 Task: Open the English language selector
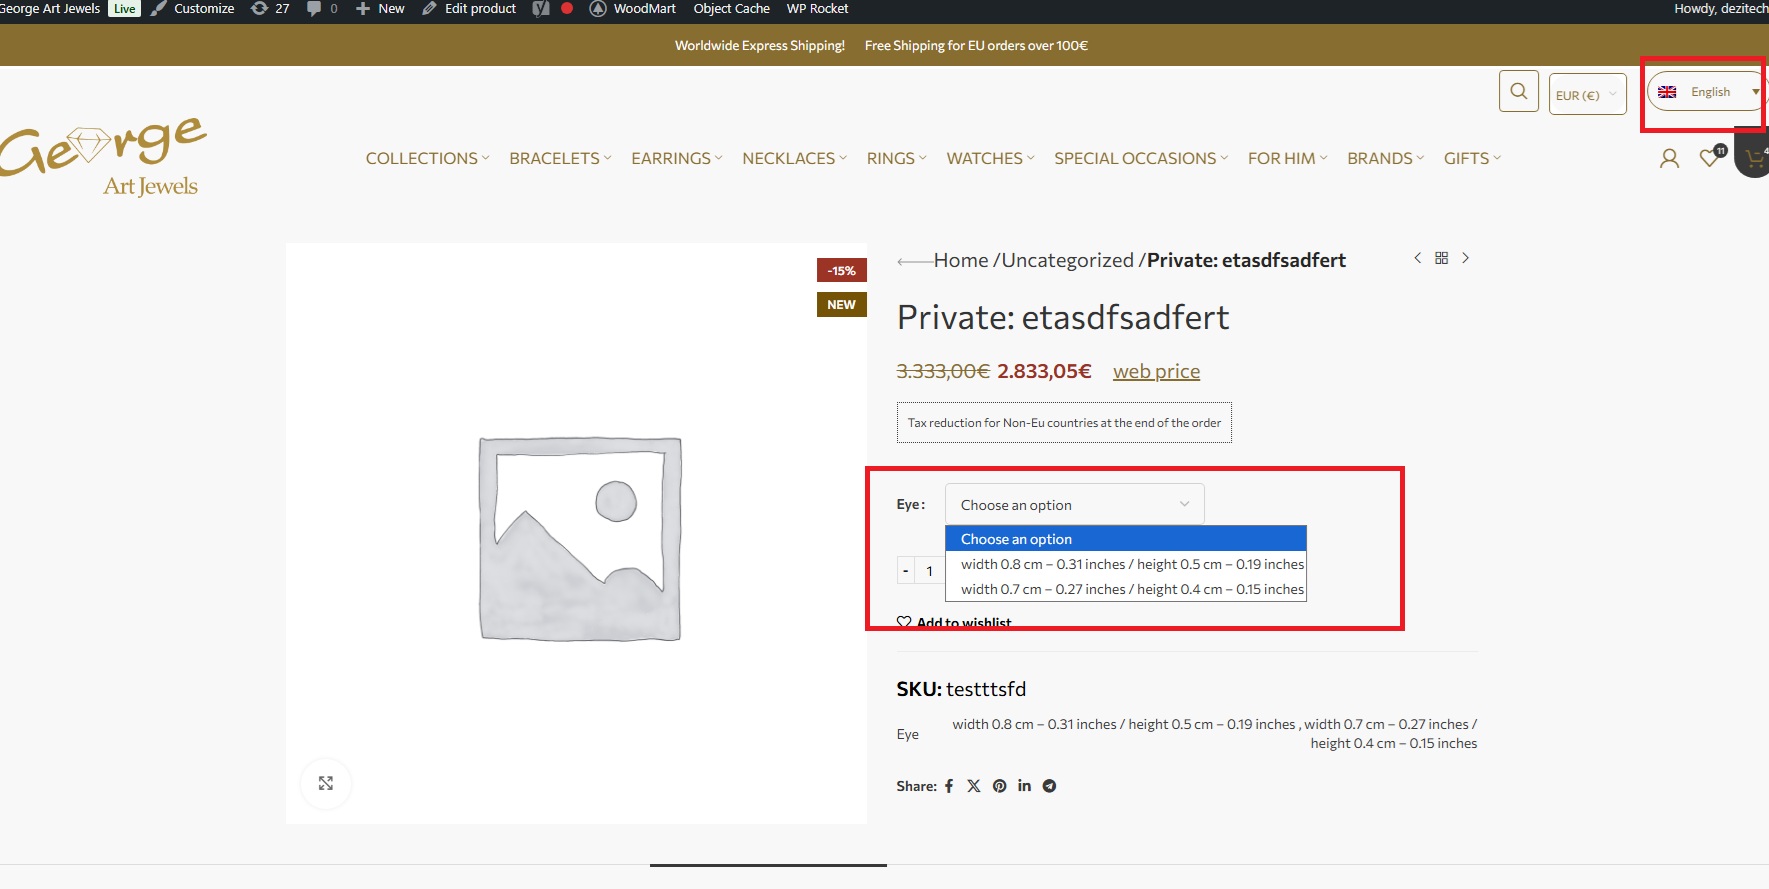[x=1707, y=92]
